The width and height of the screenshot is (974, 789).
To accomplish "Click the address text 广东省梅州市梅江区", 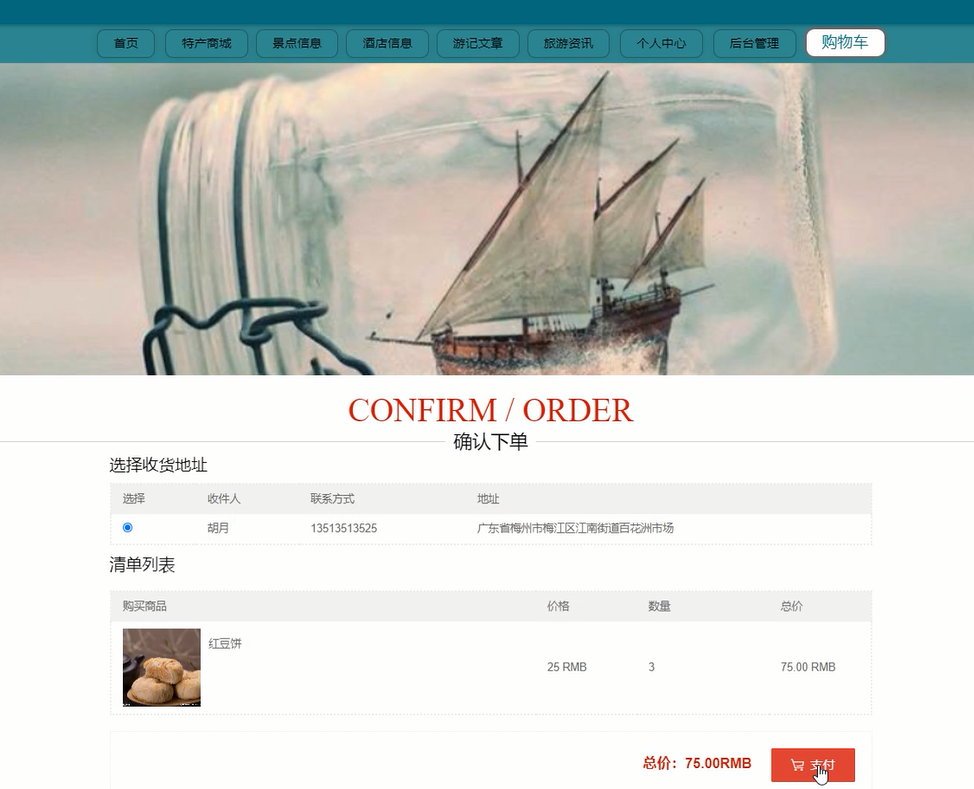I will (526, 528).
